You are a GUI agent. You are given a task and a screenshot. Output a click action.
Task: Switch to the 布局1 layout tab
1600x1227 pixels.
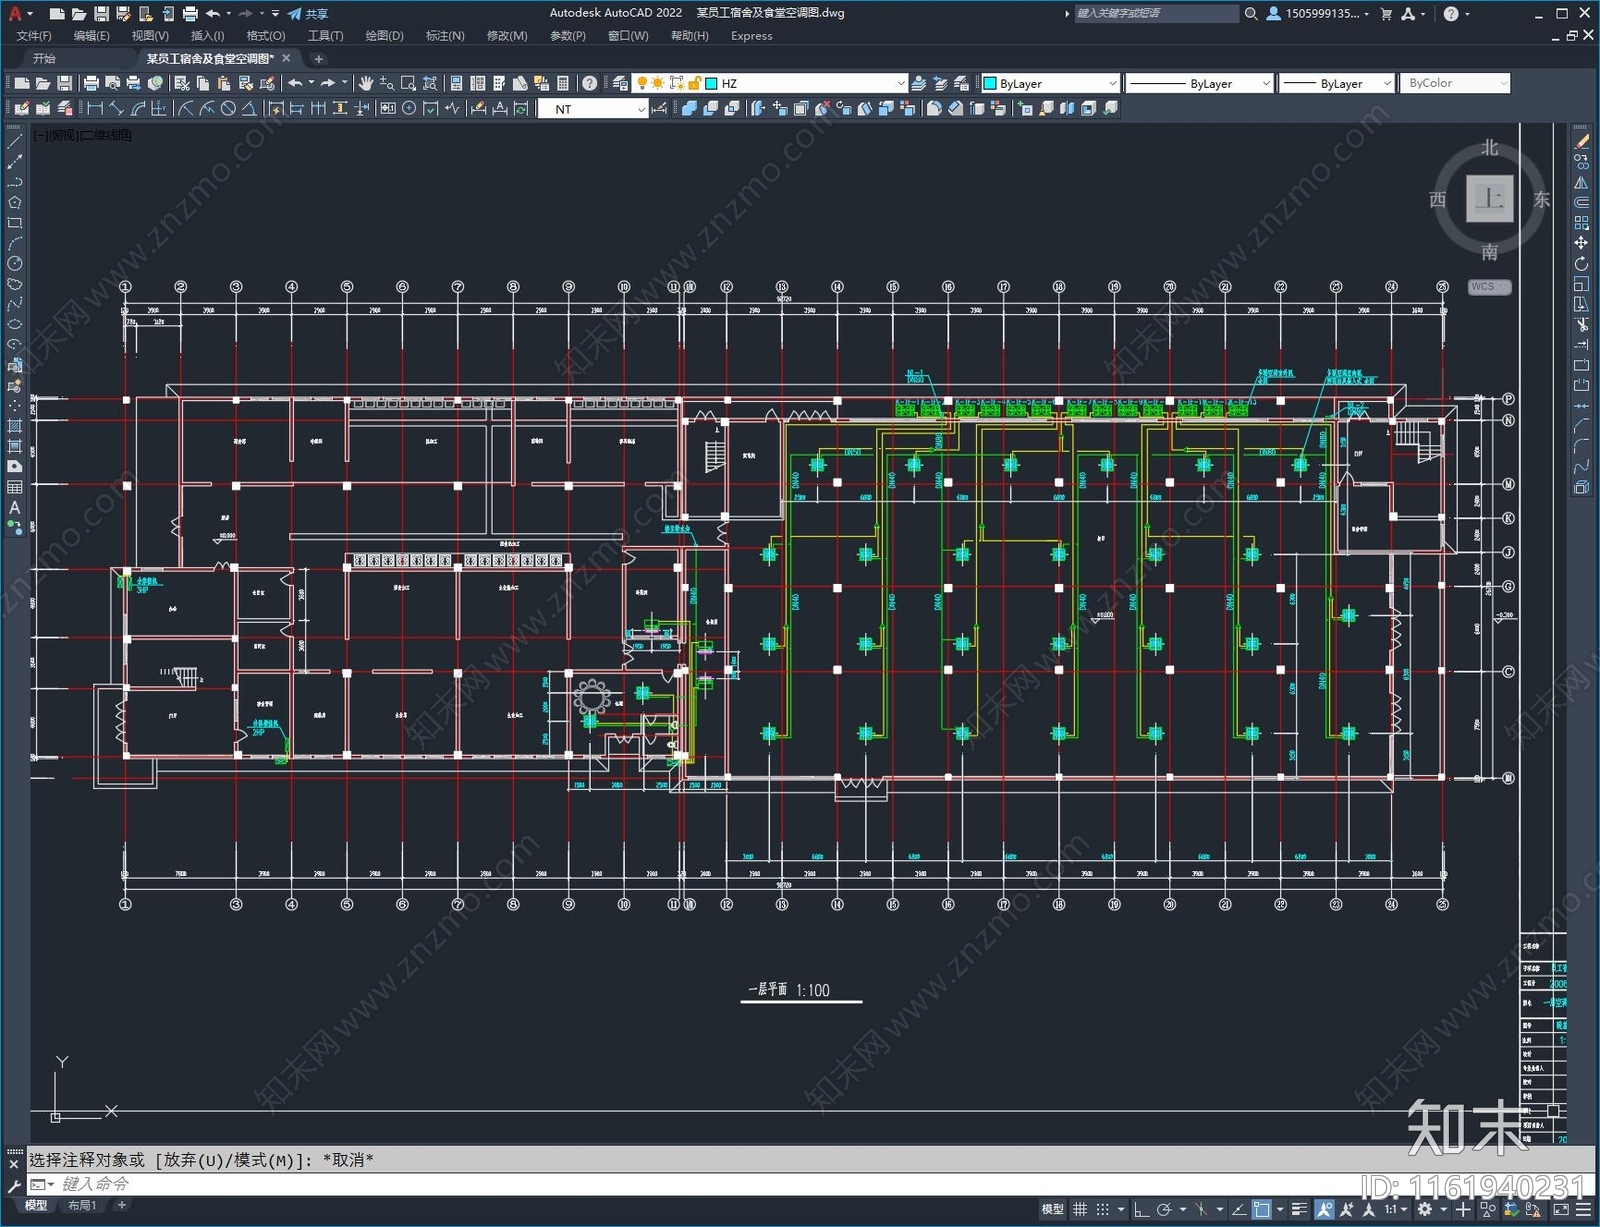point(82,1206)
